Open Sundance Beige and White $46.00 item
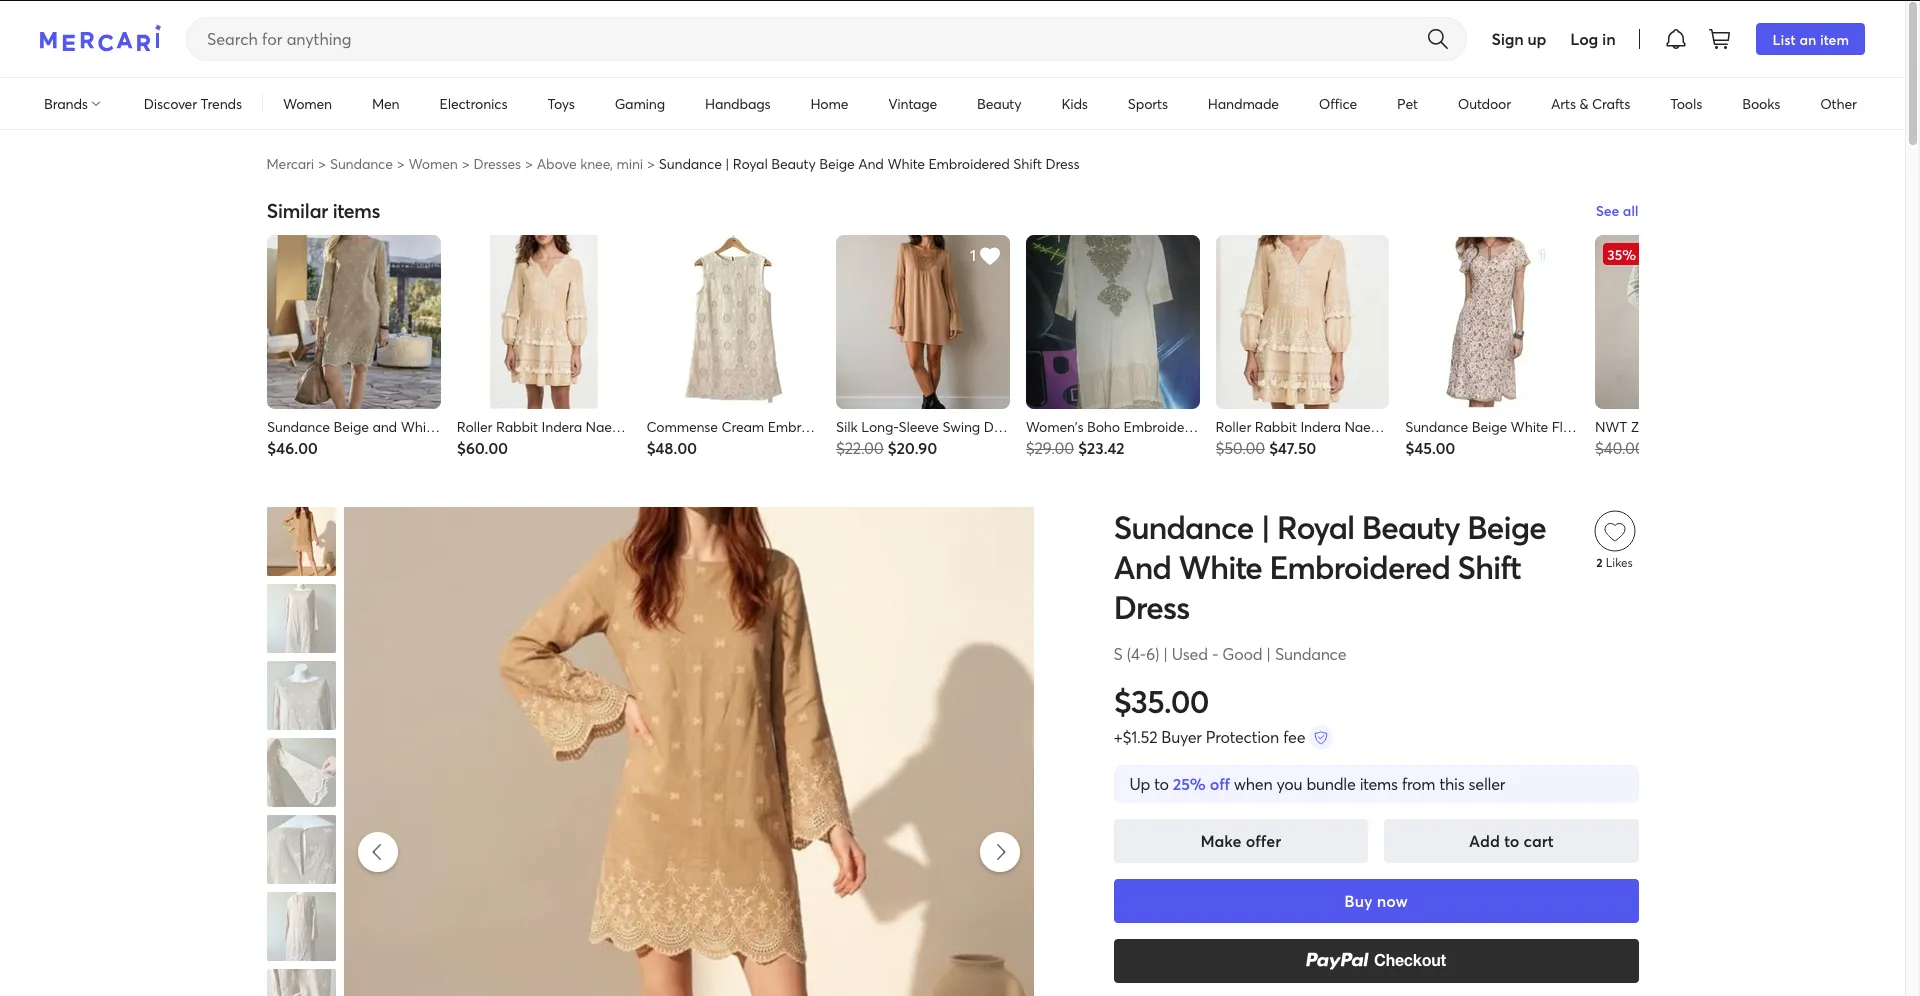Screen dimensions: 1920x996 pos(353,346)
